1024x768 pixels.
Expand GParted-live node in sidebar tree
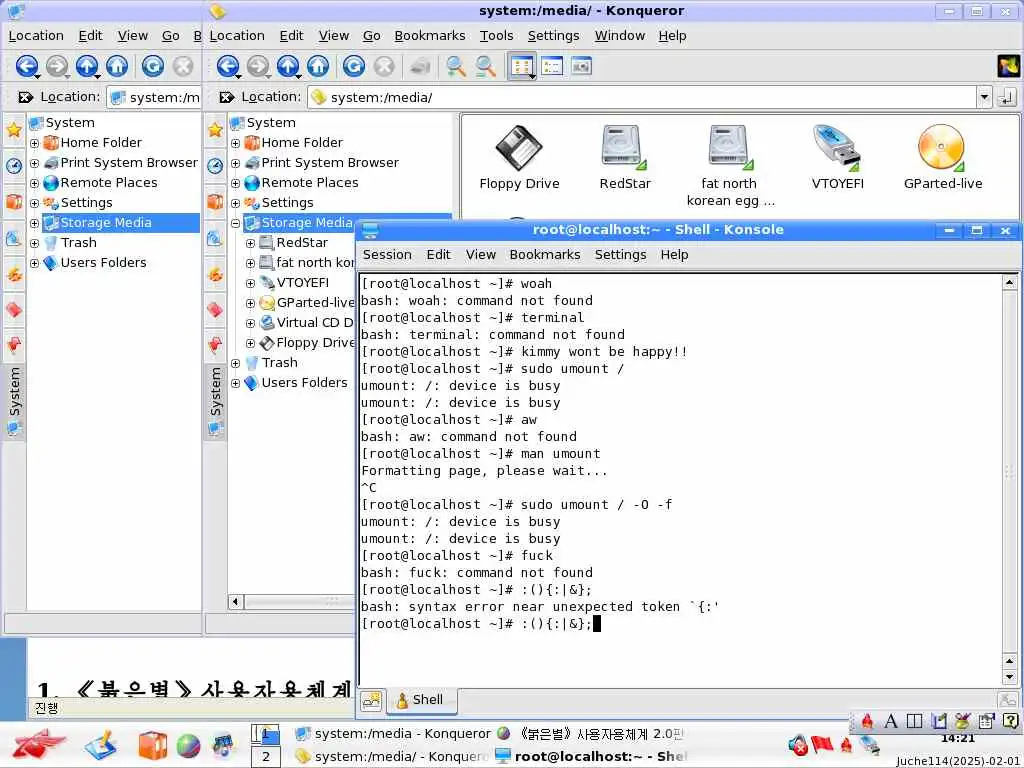pos(250,304)
